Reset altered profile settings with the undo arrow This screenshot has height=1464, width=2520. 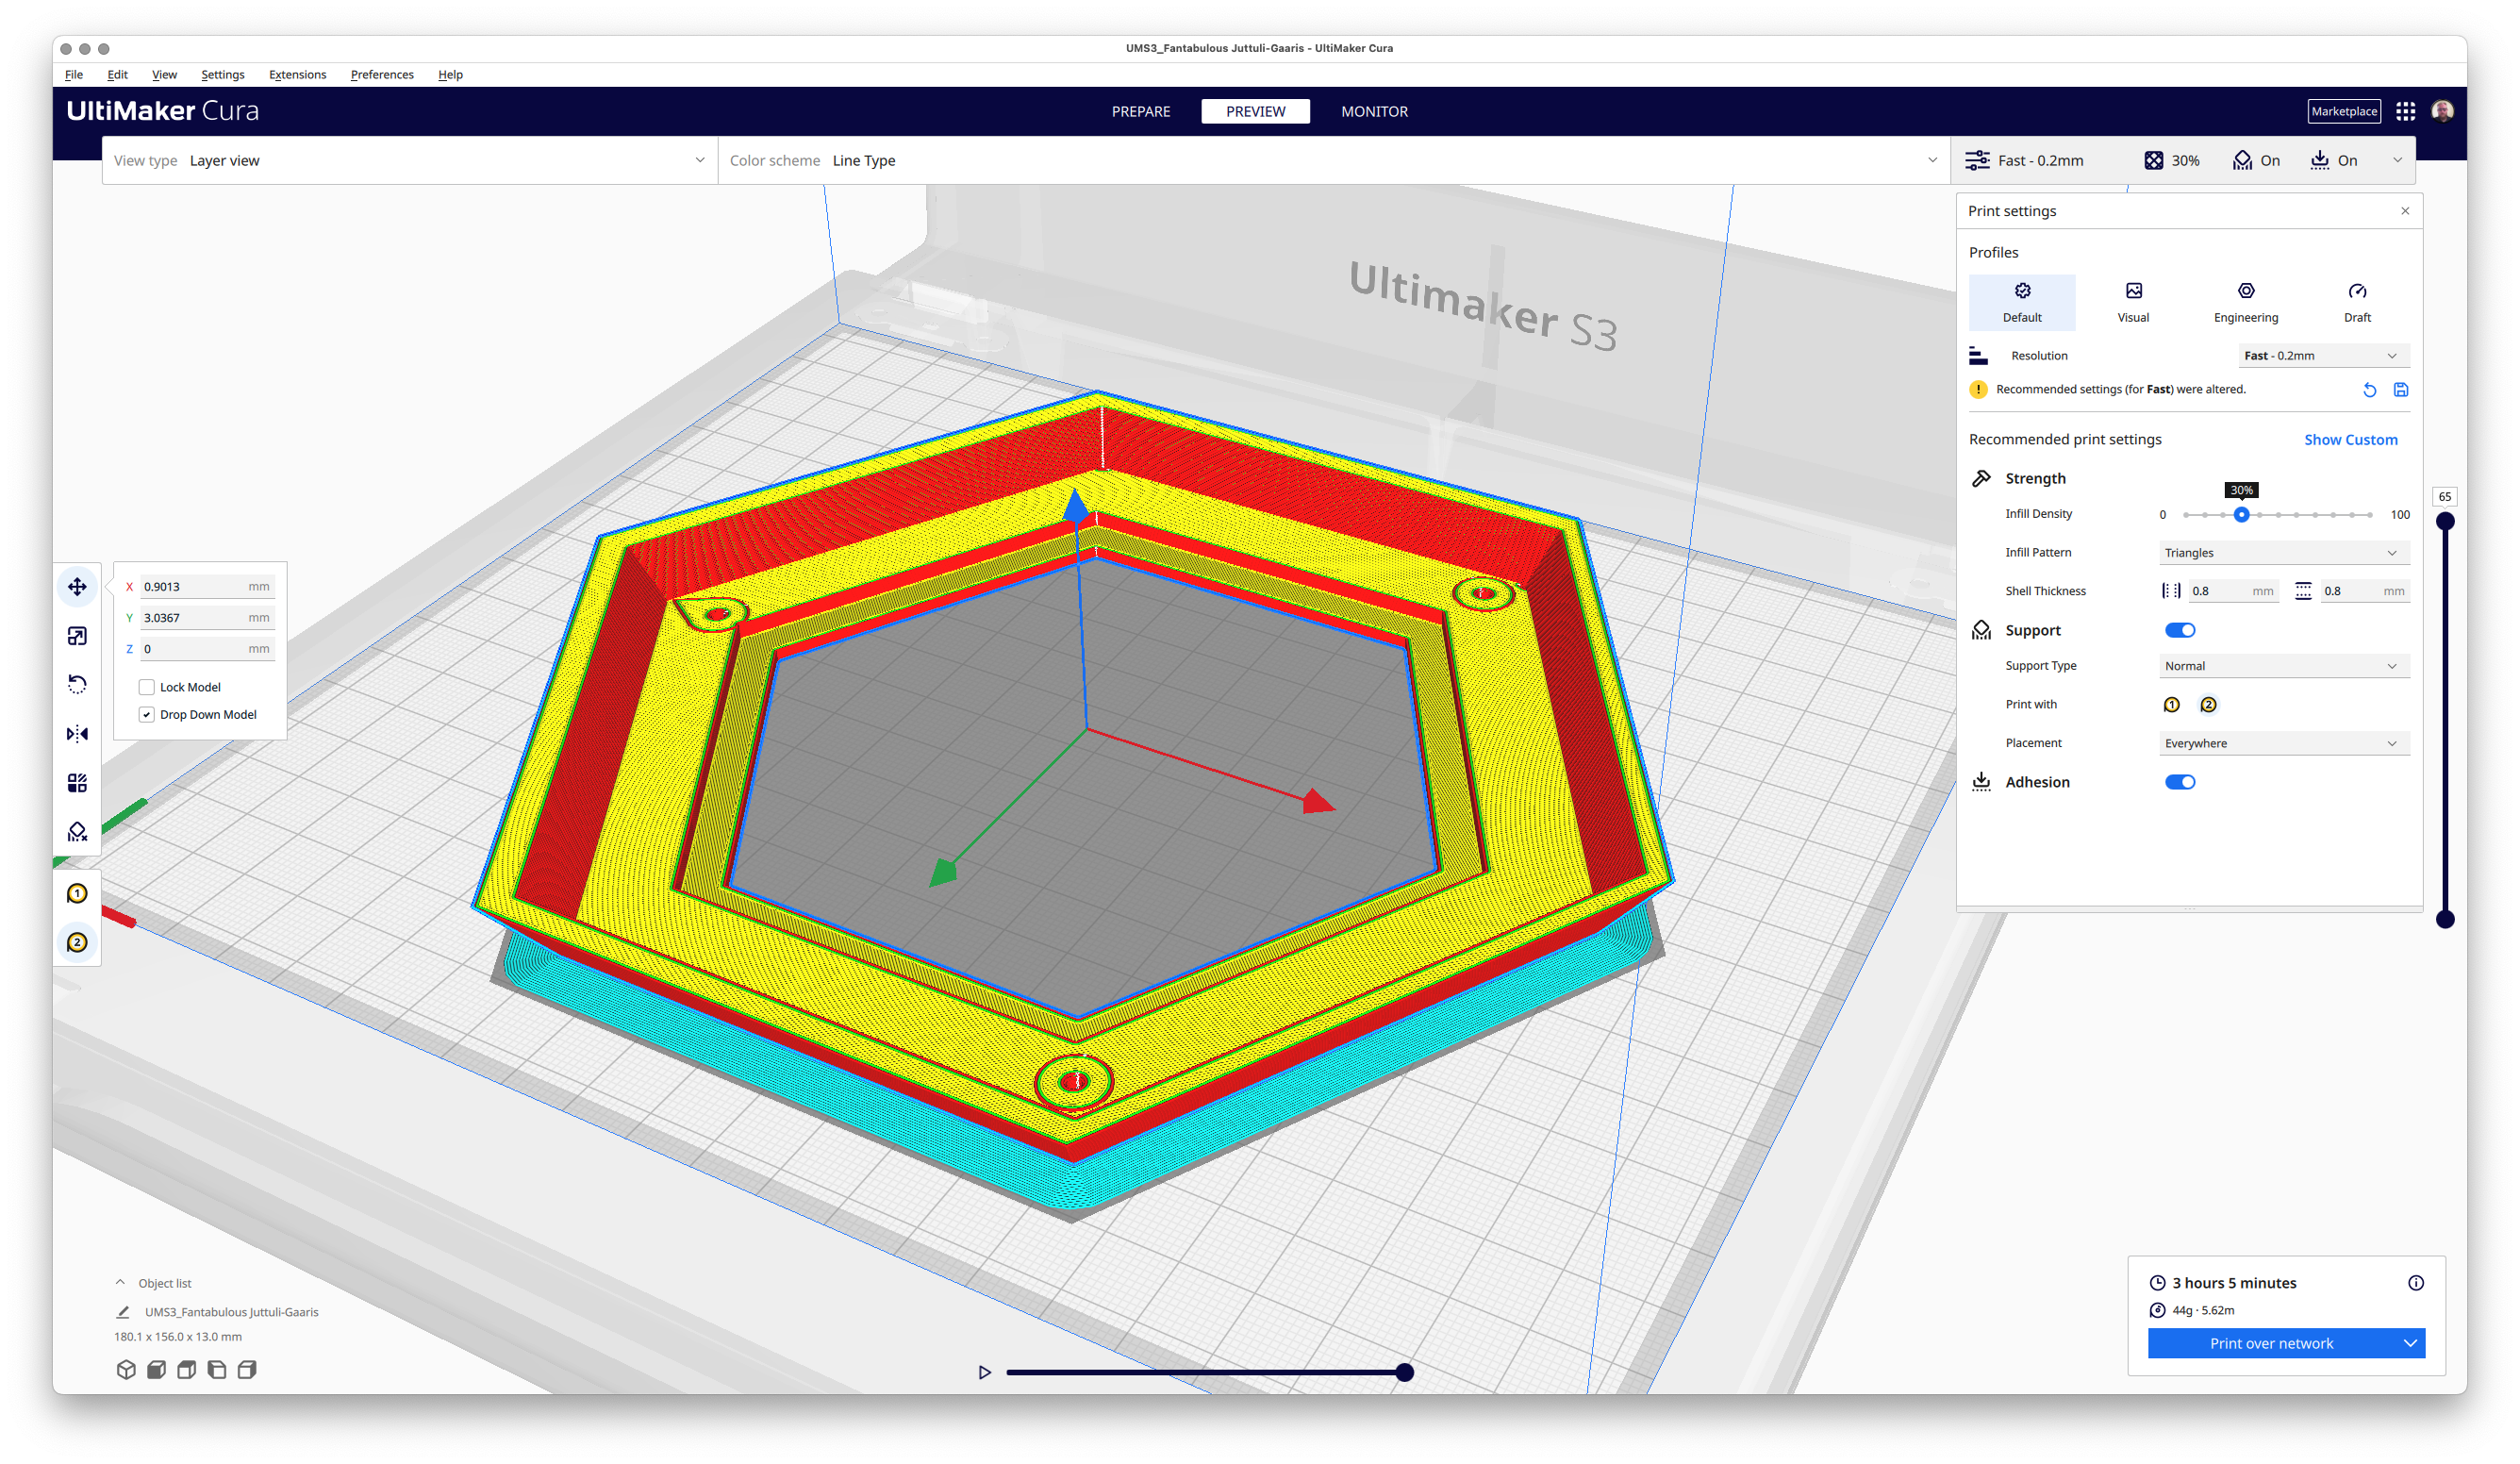(x=2369, y=390)
